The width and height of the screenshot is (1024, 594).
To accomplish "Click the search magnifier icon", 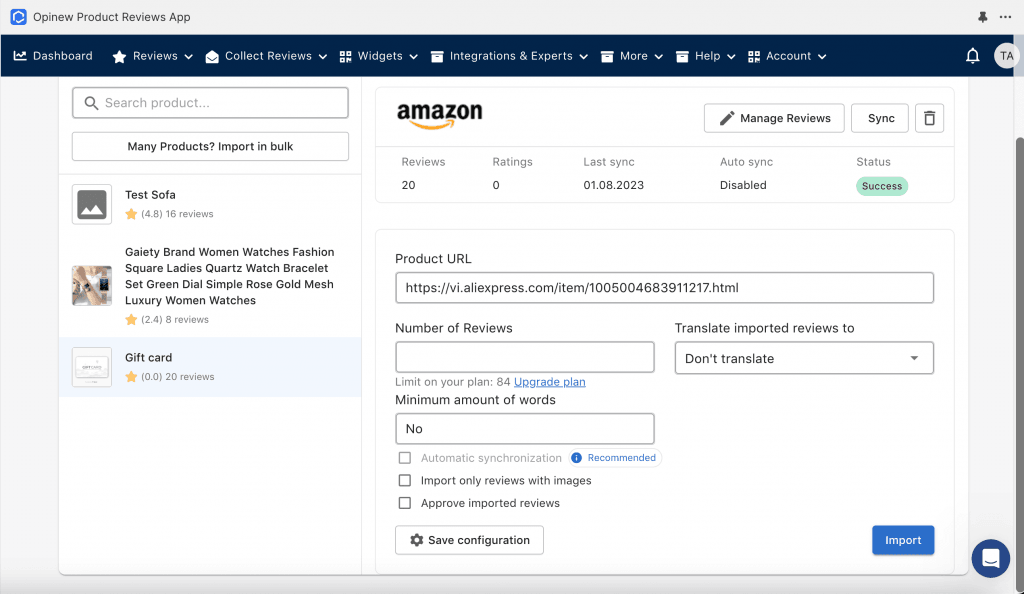I will pyautogui.click(x=91, y=103).
